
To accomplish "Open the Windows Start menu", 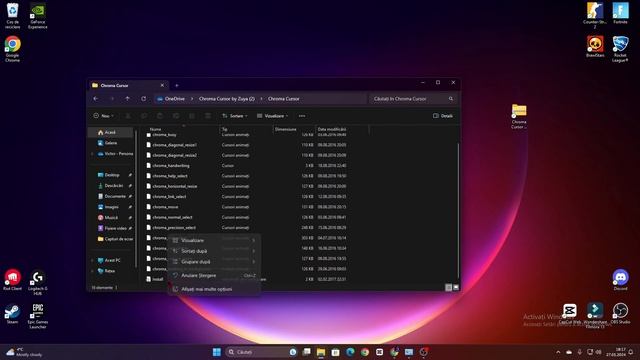I will [217, 352].
